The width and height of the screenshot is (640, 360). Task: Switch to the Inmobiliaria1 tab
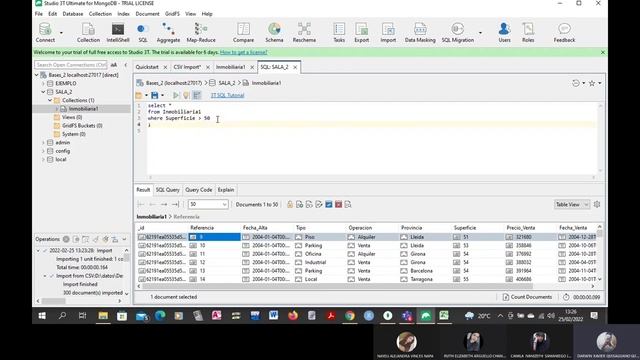pyautogui.click(x=231, y=67)
